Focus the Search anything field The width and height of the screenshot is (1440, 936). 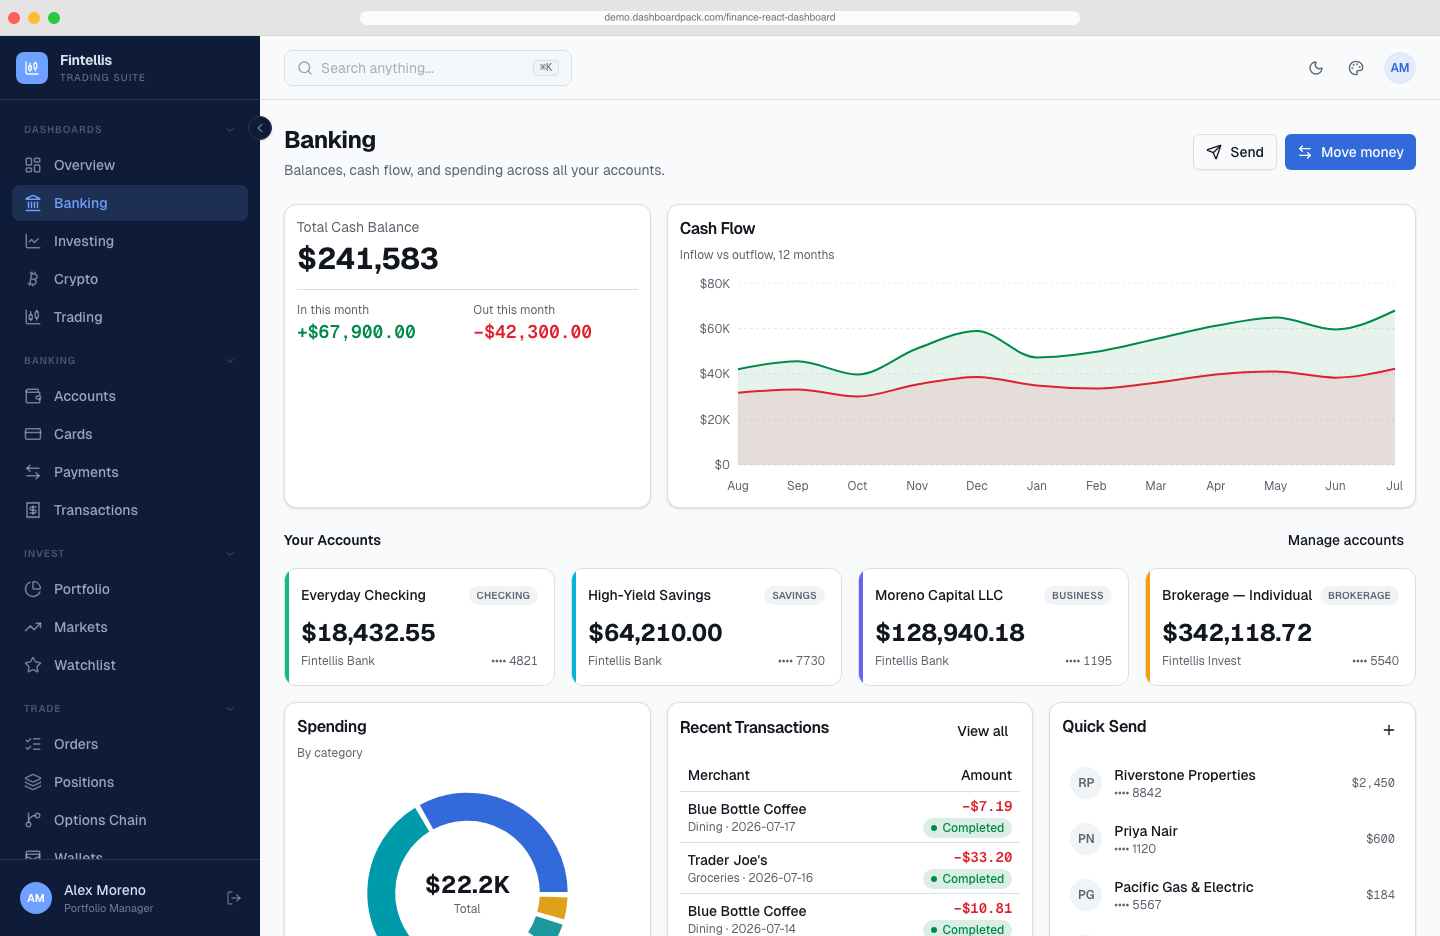[428, 68]
